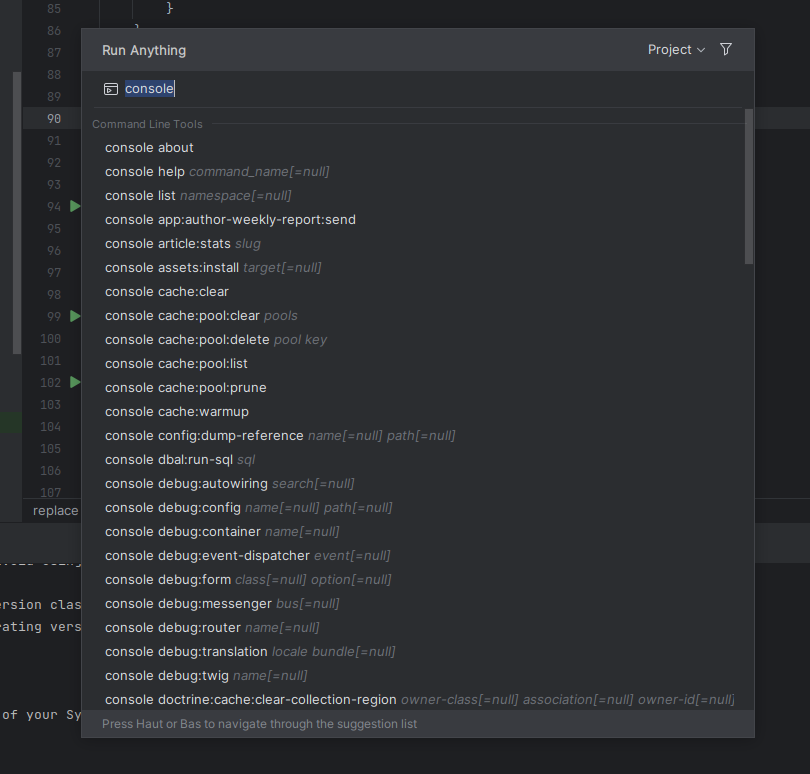Image resolution: width=810 pixels, height=774 pixels.
Task: Select 'console cache:pool:delete' entry
Action: click(x=418, y=340)
